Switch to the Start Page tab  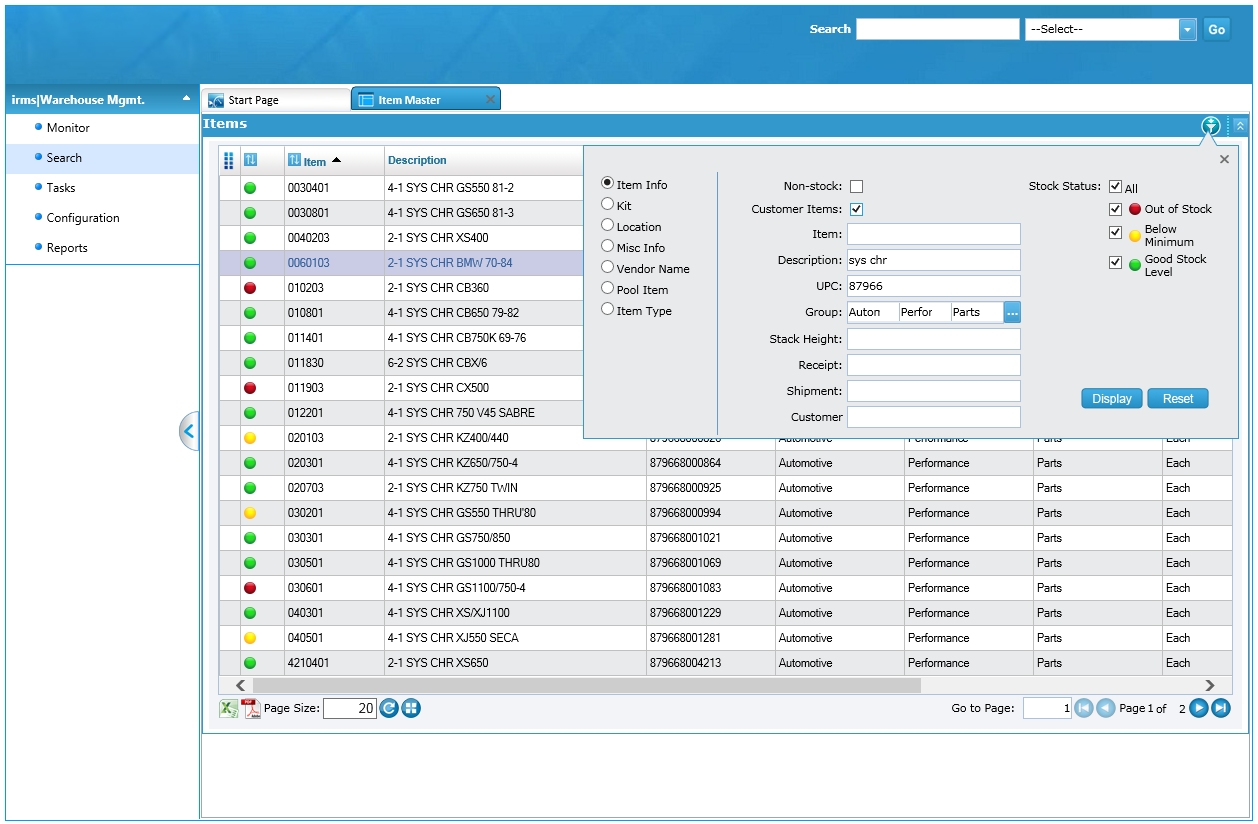click(x=253, y=100)
